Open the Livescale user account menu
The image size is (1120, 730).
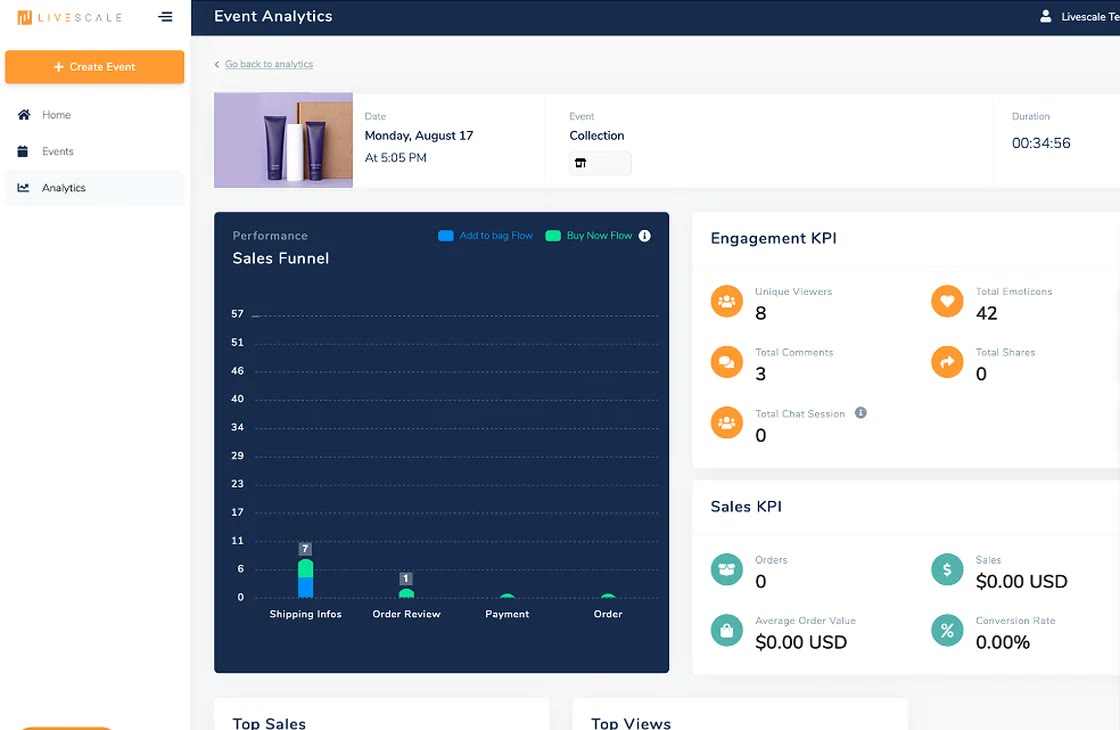1079,16
